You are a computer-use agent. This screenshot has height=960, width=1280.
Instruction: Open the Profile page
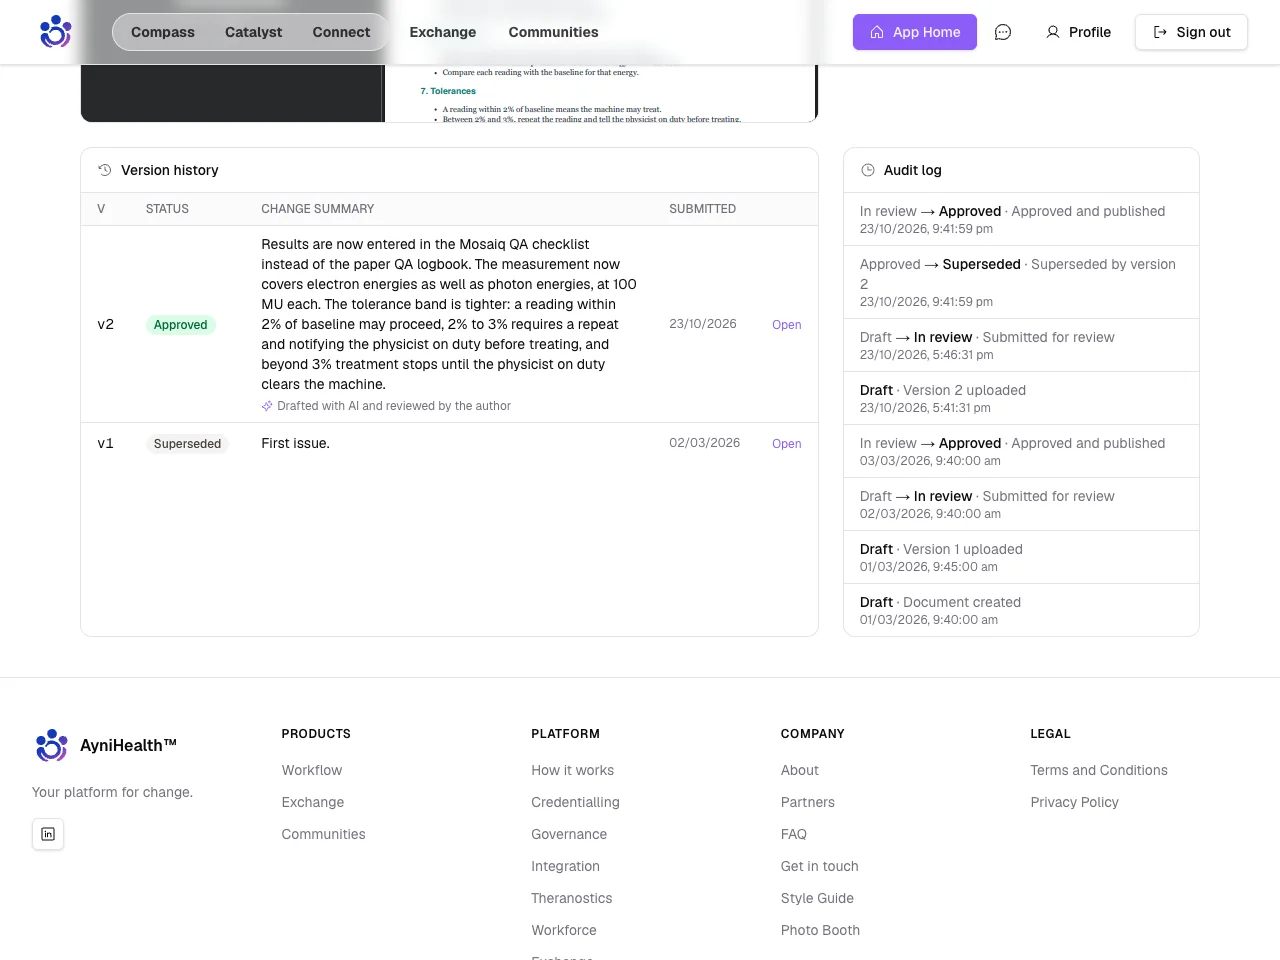[1078, 32]
